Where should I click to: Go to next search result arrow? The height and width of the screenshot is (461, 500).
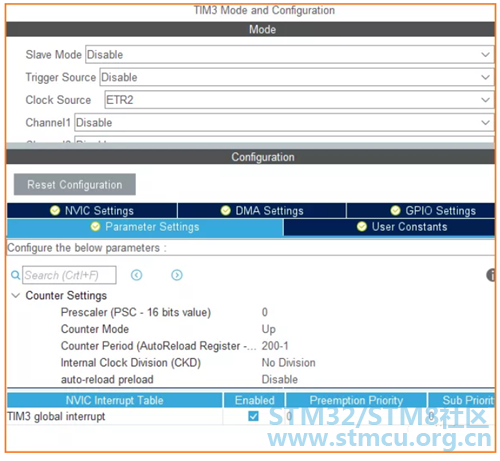coord(177,275)
